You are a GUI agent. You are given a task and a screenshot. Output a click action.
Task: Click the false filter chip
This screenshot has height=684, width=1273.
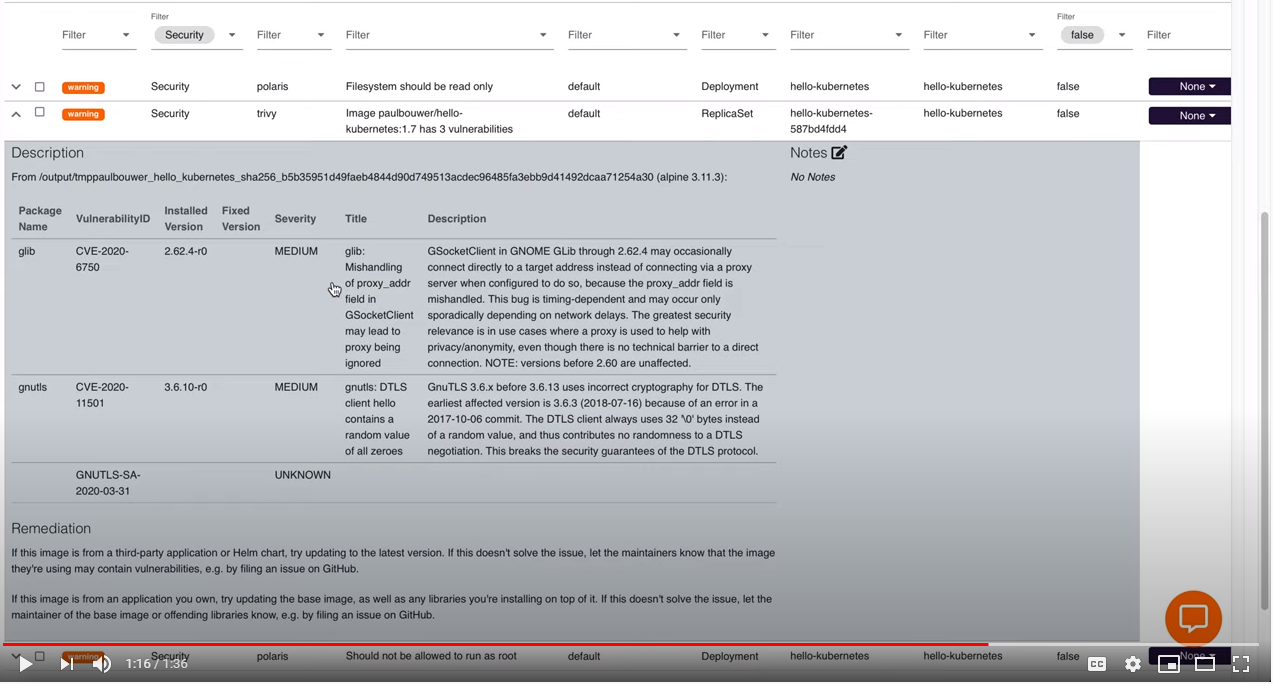click(1082, 35)
